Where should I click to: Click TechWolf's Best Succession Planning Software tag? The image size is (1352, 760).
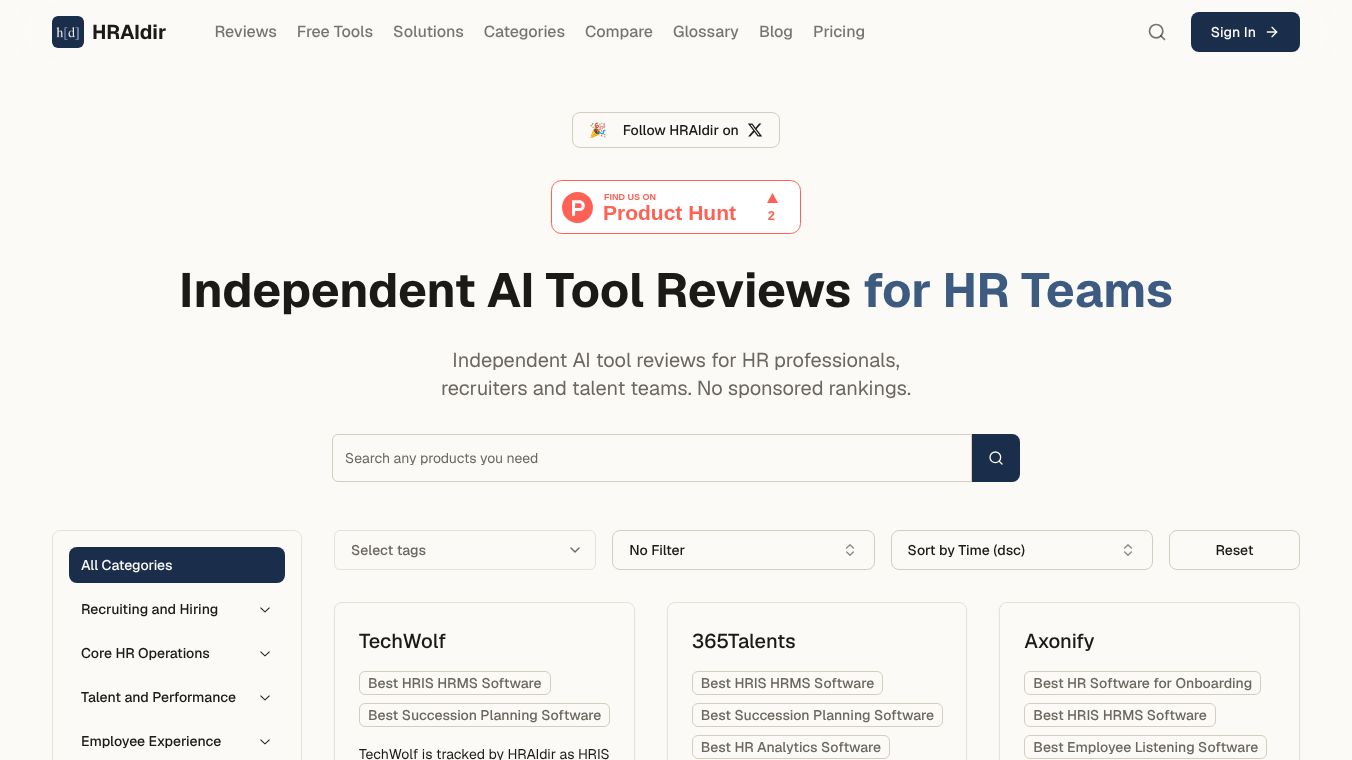tap(484, 715)
